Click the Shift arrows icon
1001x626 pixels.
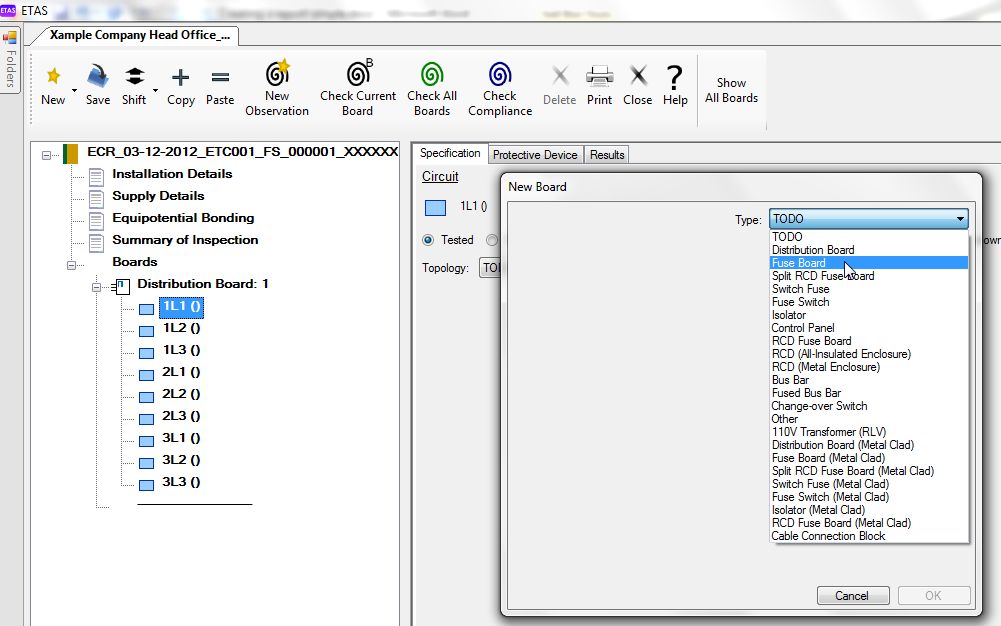[134, 77]
